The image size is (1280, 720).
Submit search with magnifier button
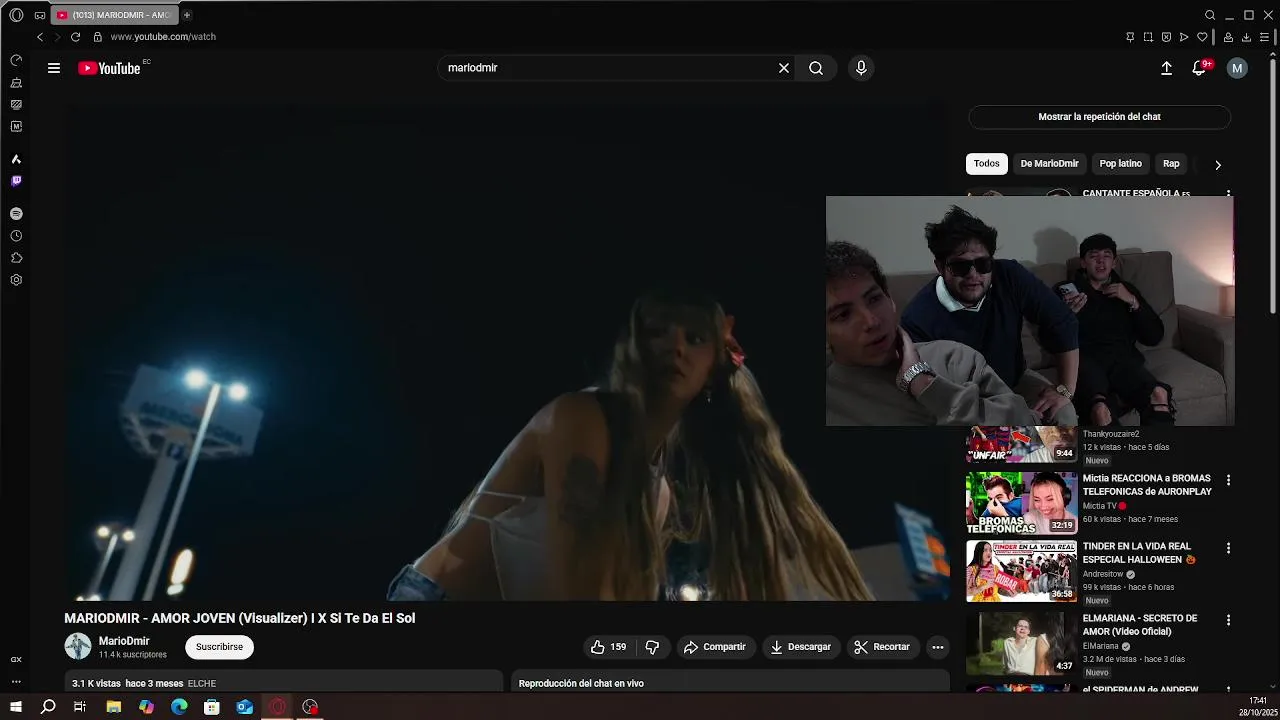tap(816, 68)
